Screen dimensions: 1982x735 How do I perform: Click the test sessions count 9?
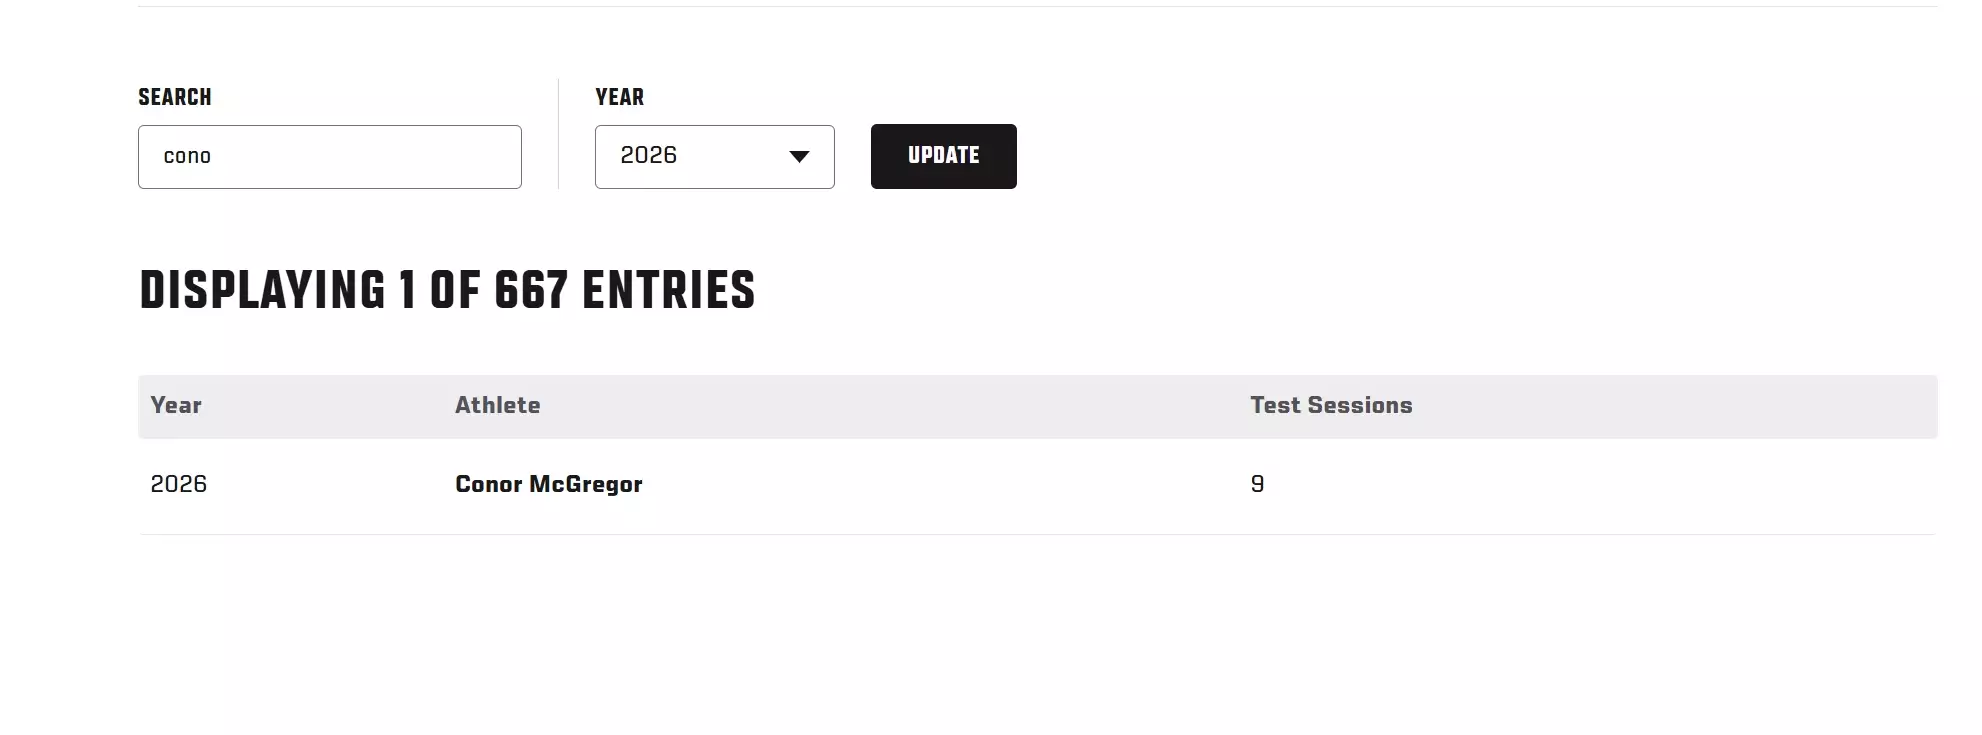click(1257, 485)
